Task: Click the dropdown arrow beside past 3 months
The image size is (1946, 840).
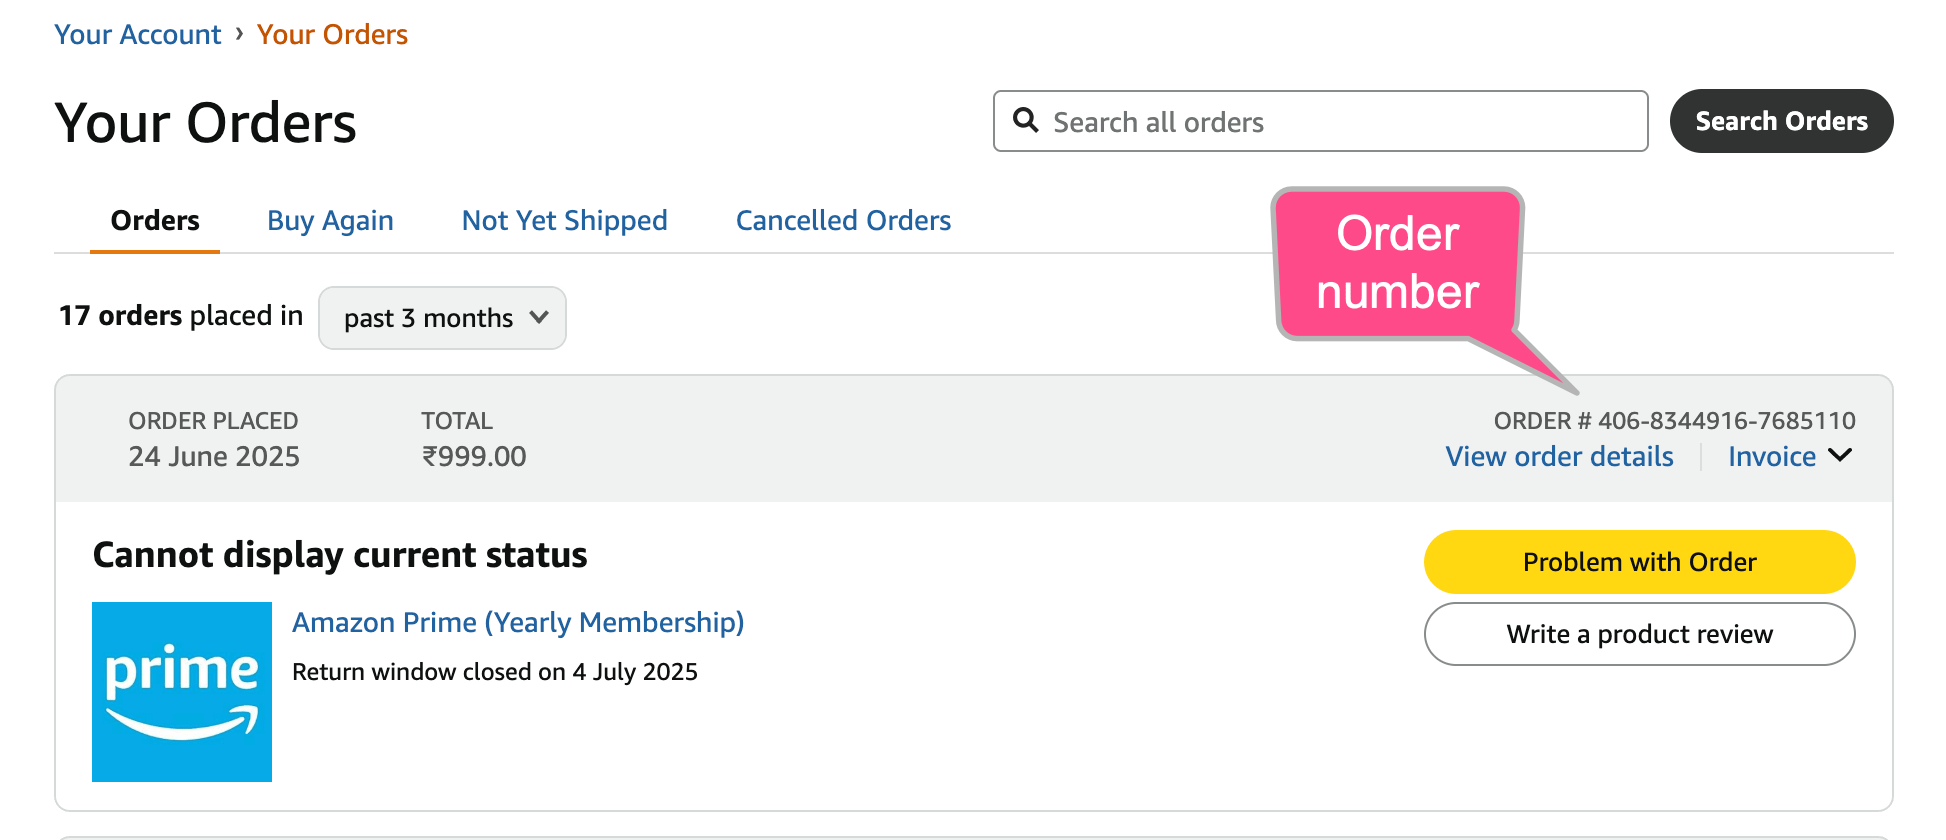Action: click(x=539, y=317)
